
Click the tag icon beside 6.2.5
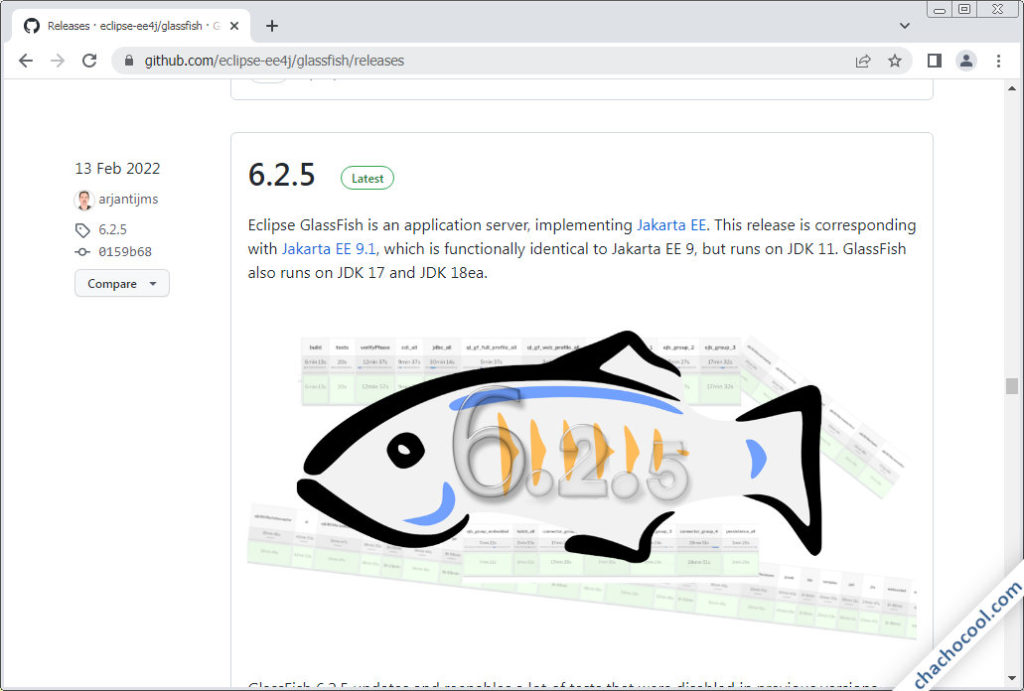tap(82, 230)
